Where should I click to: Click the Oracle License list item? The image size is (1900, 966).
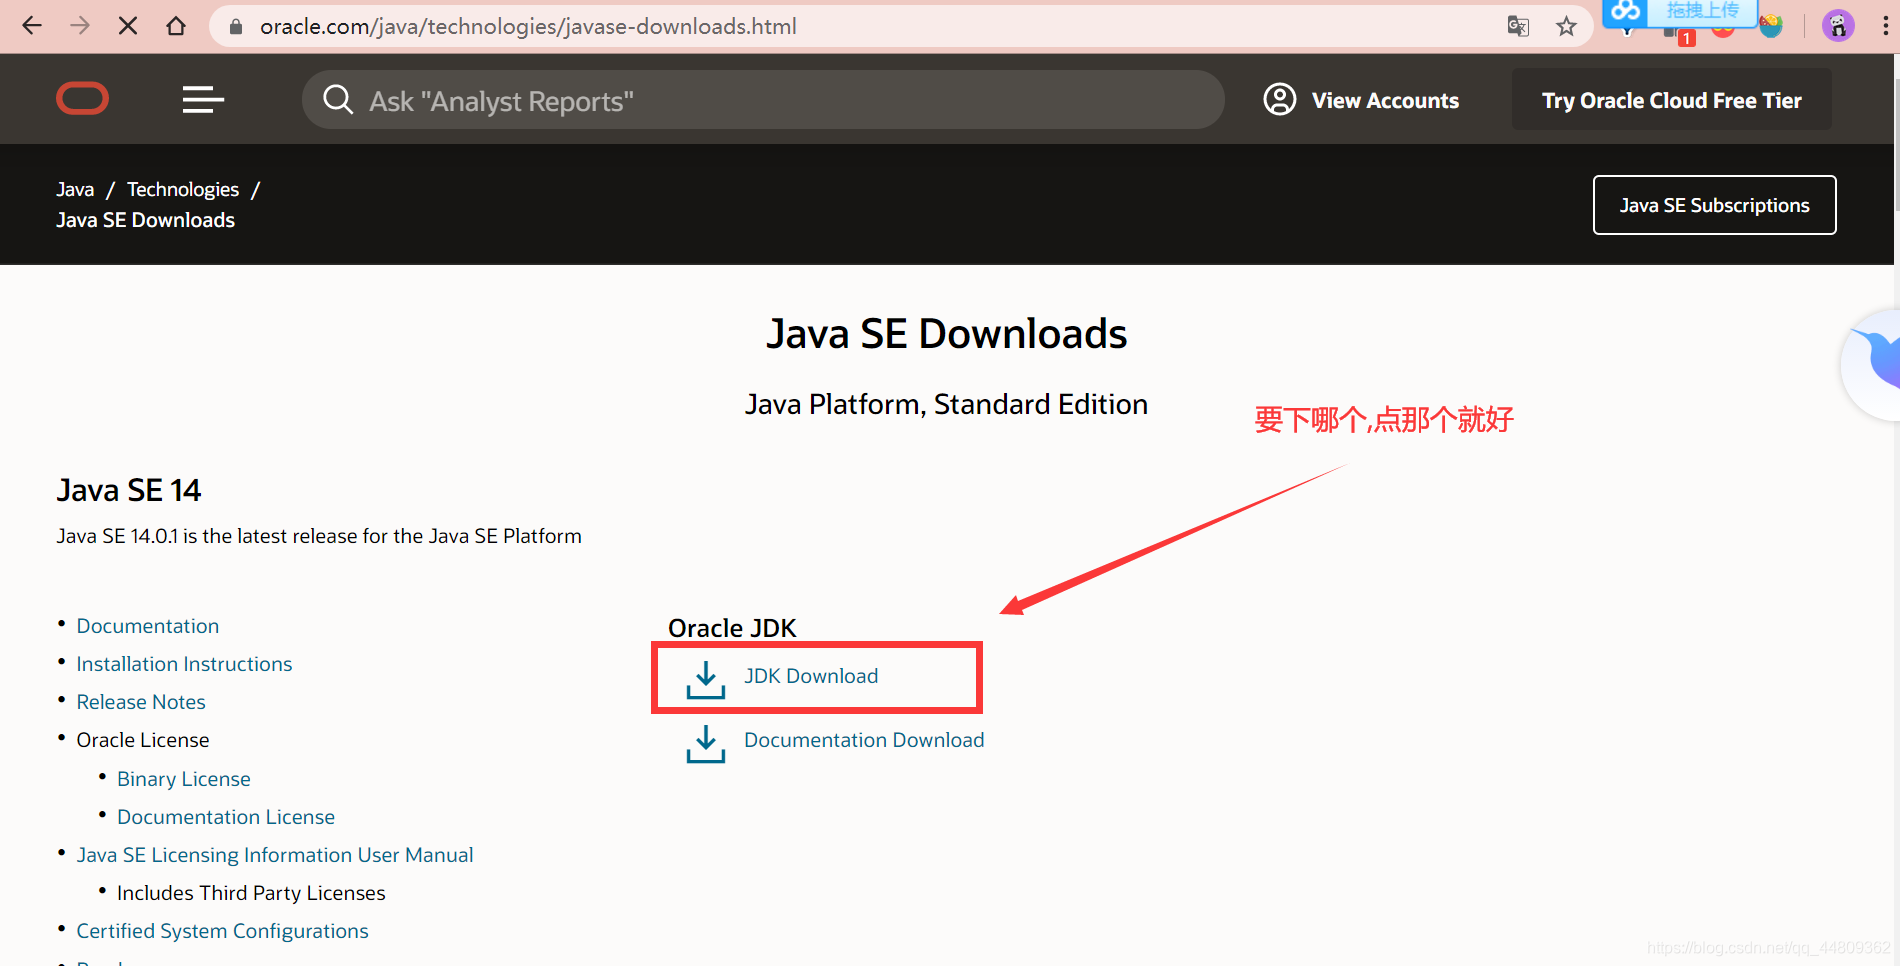[x=143, y=740]
